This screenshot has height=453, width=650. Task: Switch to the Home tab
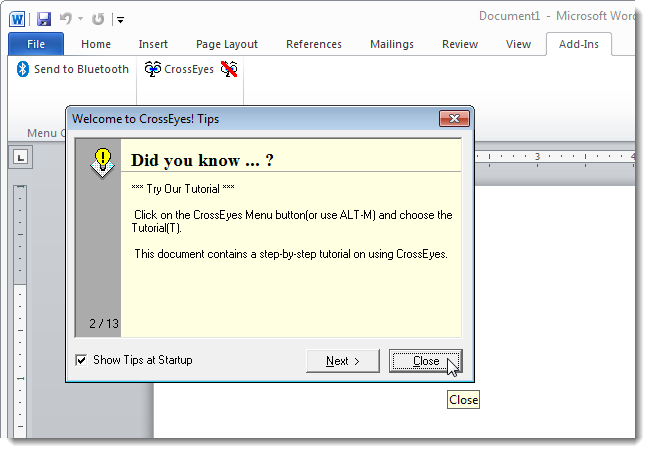(x=96, y=44)
